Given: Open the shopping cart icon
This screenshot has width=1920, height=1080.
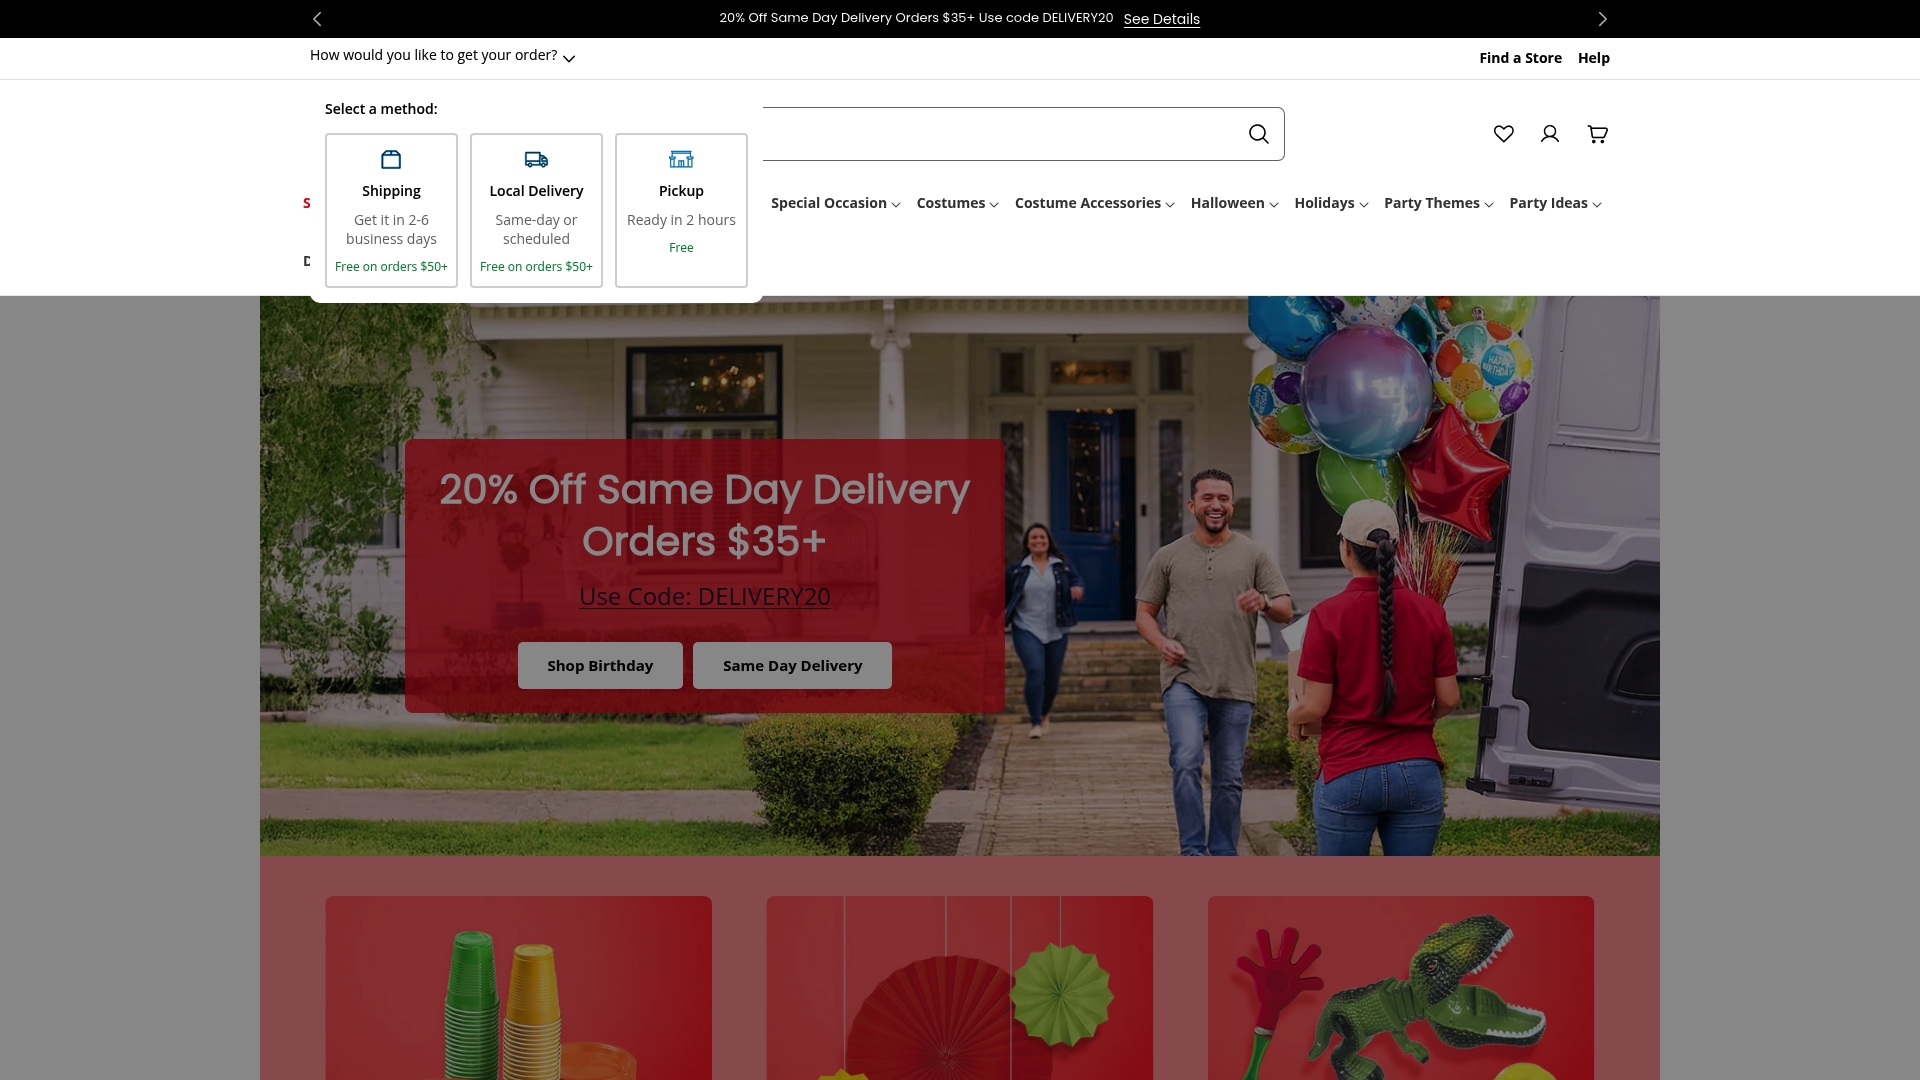Looking at the screenshot, I should [1598, 134].
